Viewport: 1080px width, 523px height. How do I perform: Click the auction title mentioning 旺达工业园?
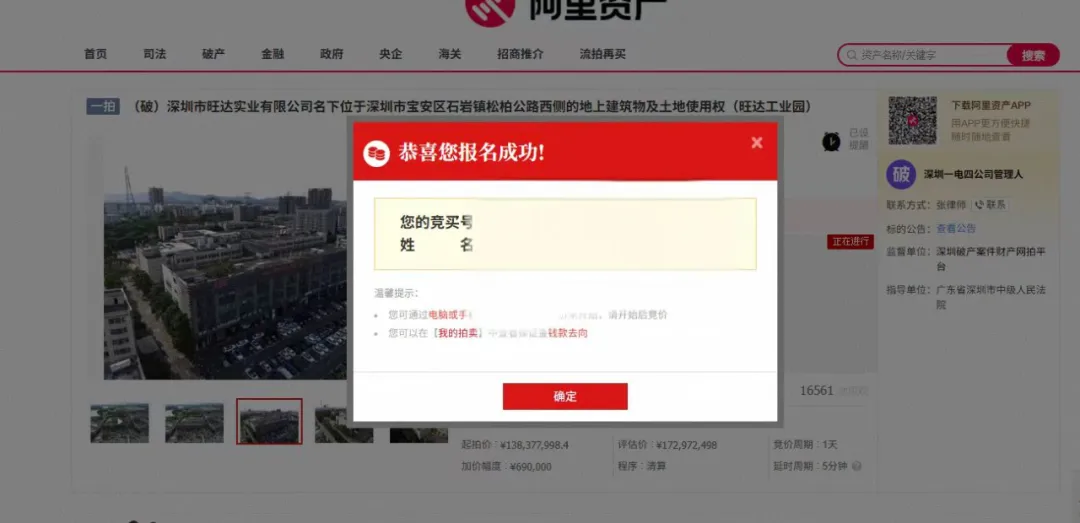[471, 107]
